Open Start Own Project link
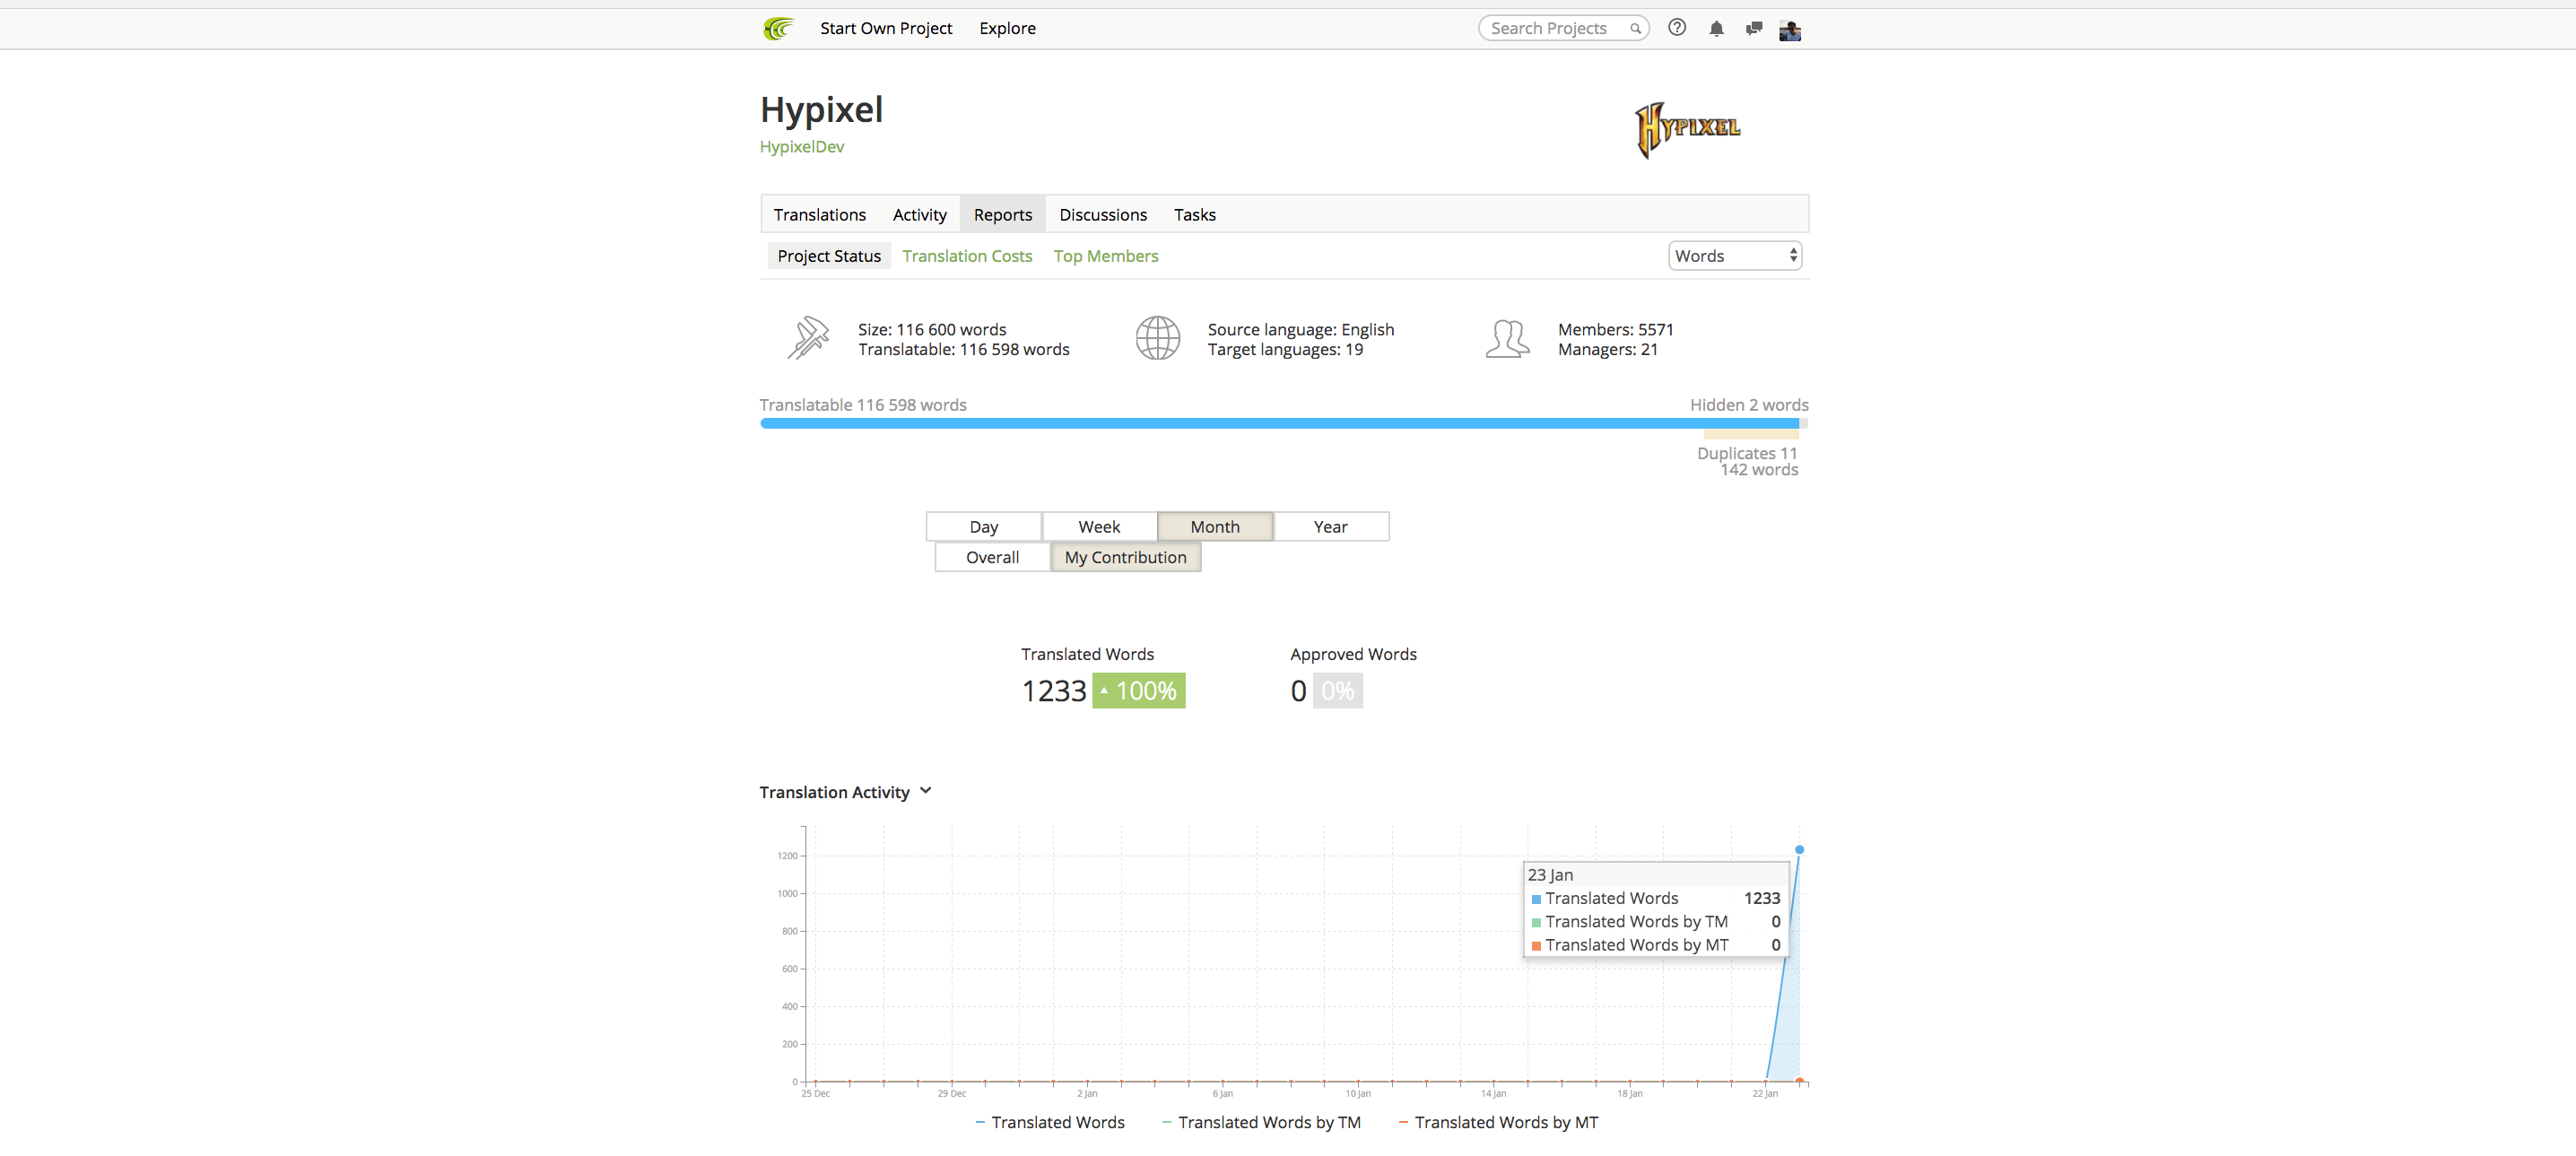2576x1156 pixels. tap(886, 29)
